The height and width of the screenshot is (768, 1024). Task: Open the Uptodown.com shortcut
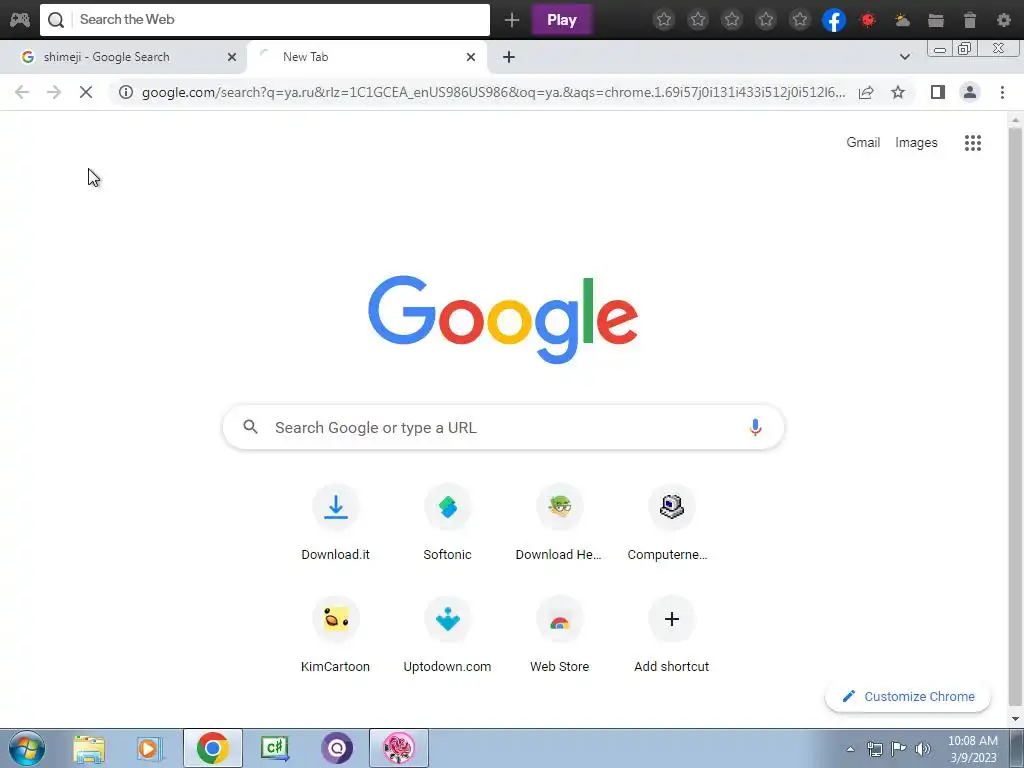click(x=447, y=635)
